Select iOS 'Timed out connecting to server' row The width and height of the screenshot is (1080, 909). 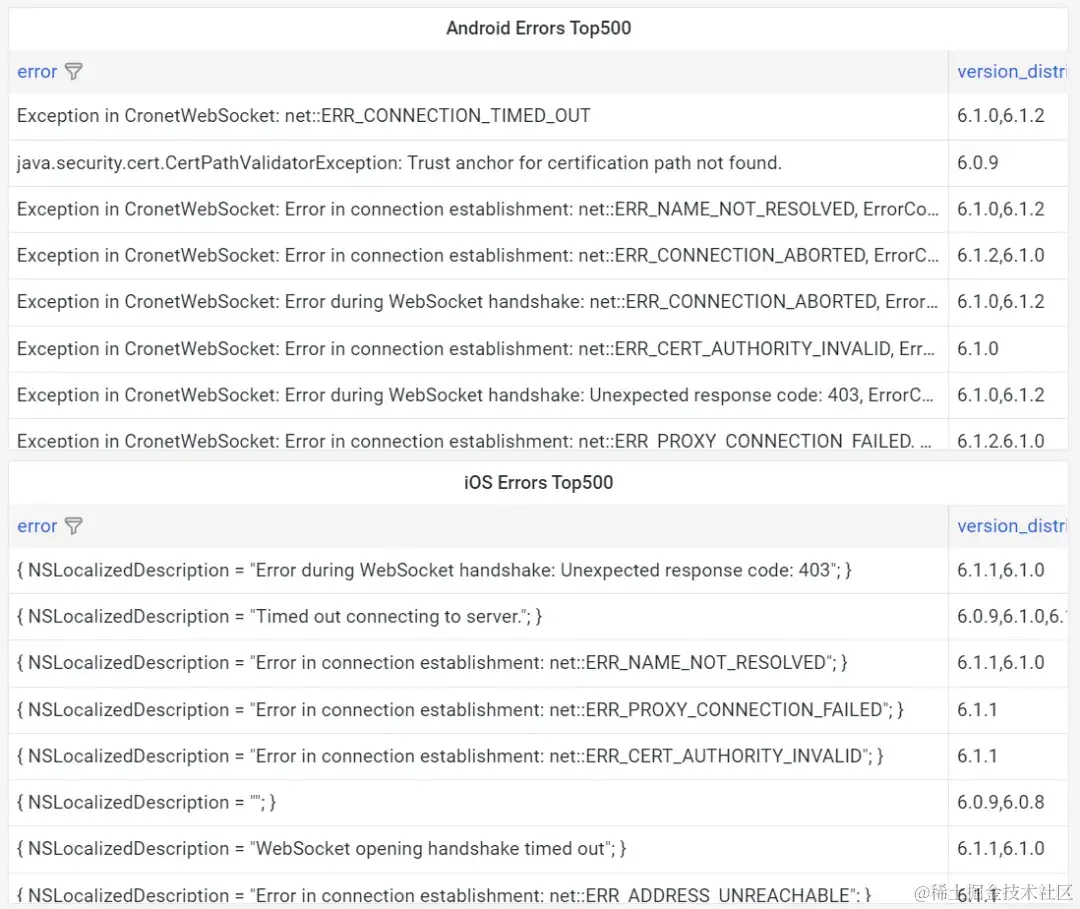pyautogui.click(x=279, y=616)
